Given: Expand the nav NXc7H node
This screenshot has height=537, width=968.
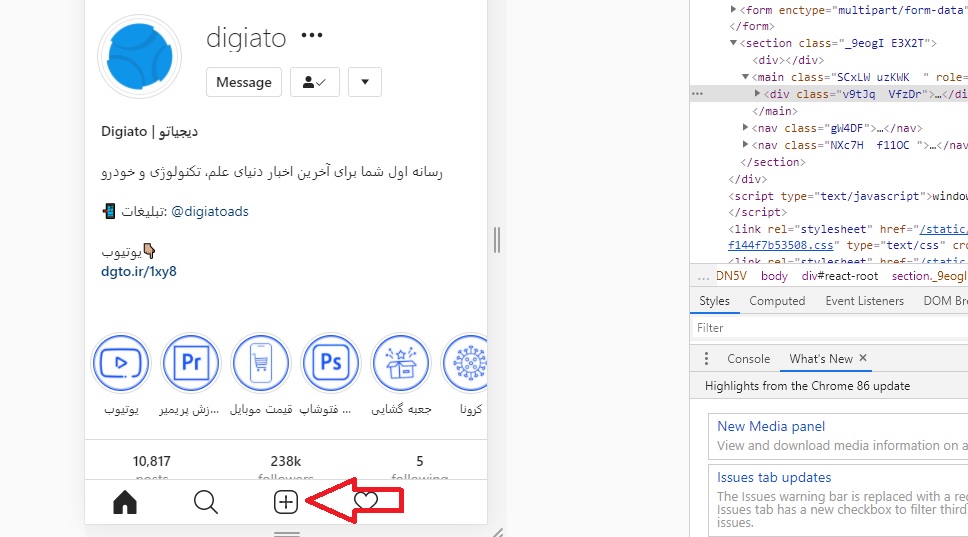Looking at the screenshot, I should point(745,145).
